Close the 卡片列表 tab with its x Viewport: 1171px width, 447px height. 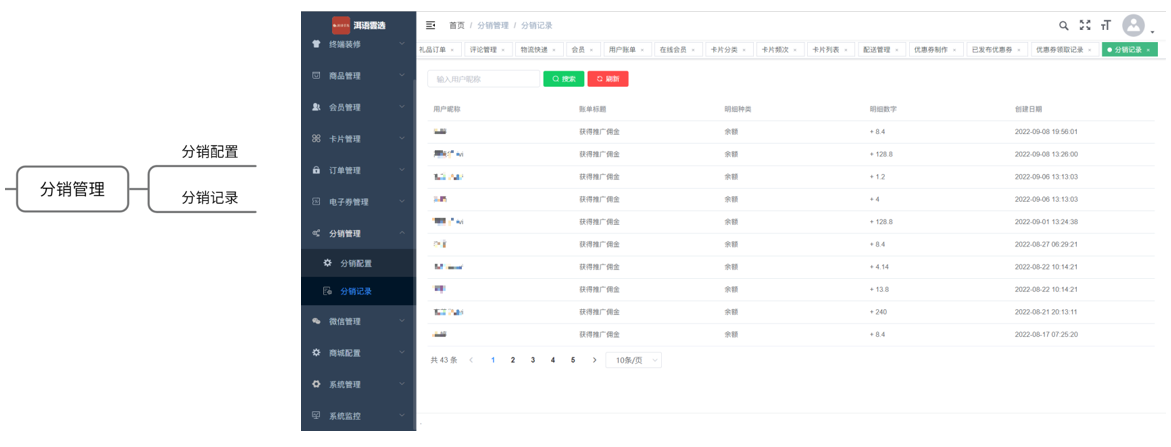click(x=845, y=50)
